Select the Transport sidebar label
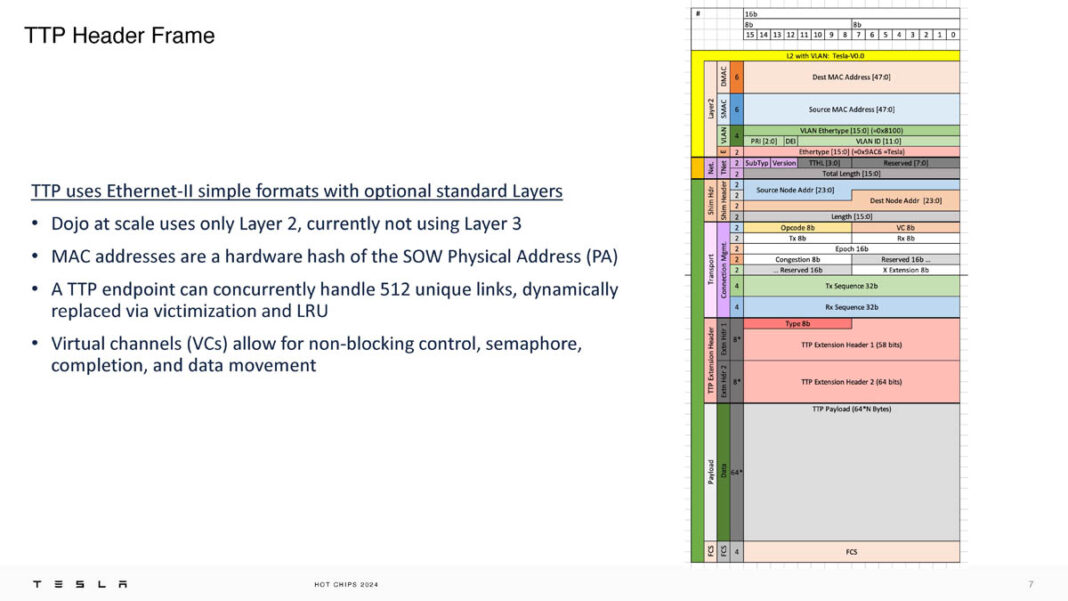Viewport: 1068px width, 601px height. (x=710, y=267)
